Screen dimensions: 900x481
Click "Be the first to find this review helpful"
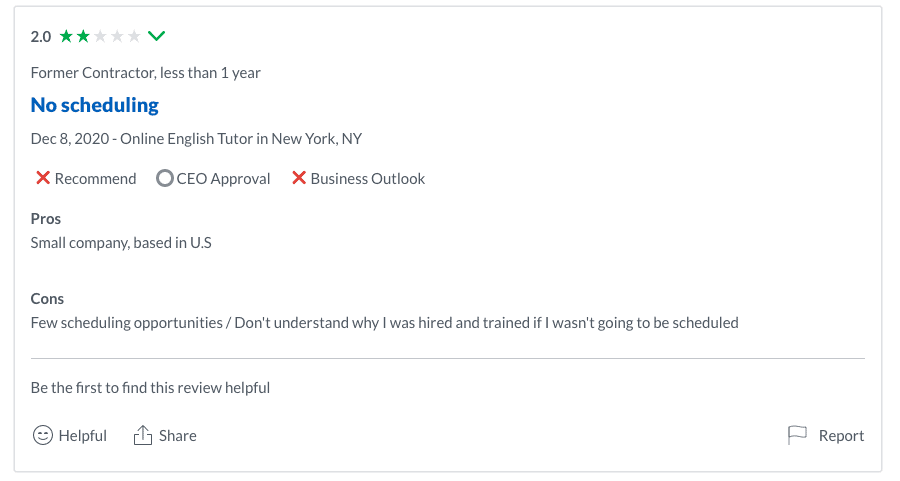click(150, 387)
